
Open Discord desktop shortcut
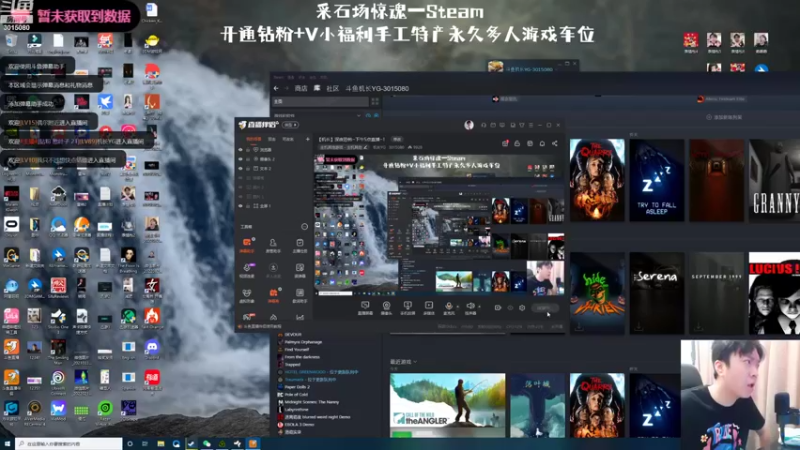(152, 349)
